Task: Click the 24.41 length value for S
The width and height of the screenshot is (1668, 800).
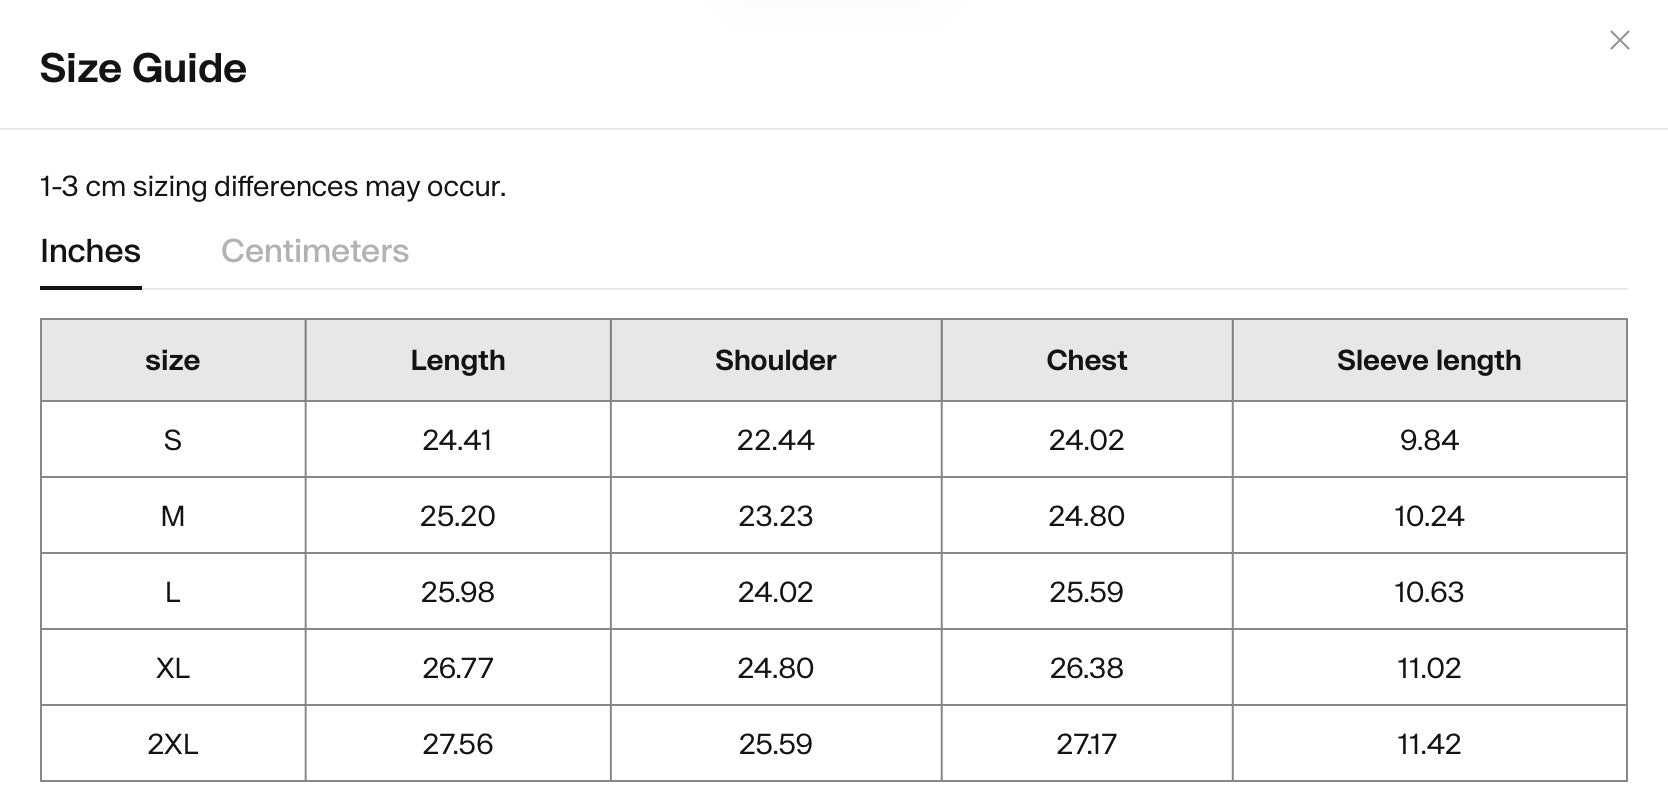Action: (458, 440)
